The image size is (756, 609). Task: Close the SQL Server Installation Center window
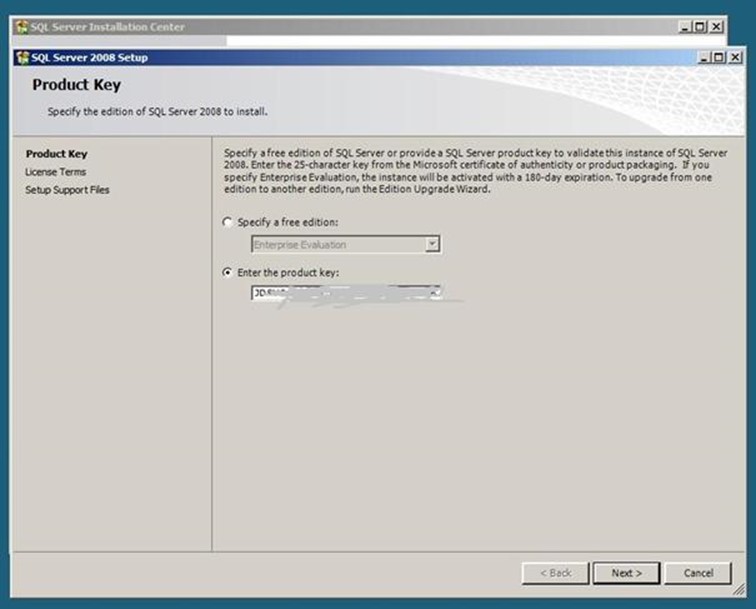[x=716, y=27]
